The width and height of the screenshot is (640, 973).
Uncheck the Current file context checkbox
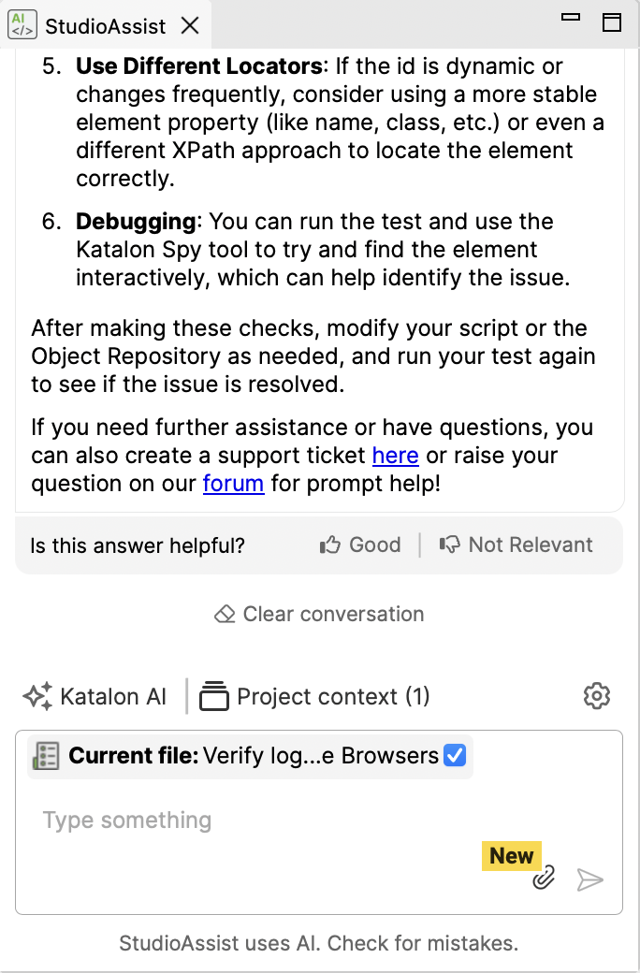pos(454,755)
